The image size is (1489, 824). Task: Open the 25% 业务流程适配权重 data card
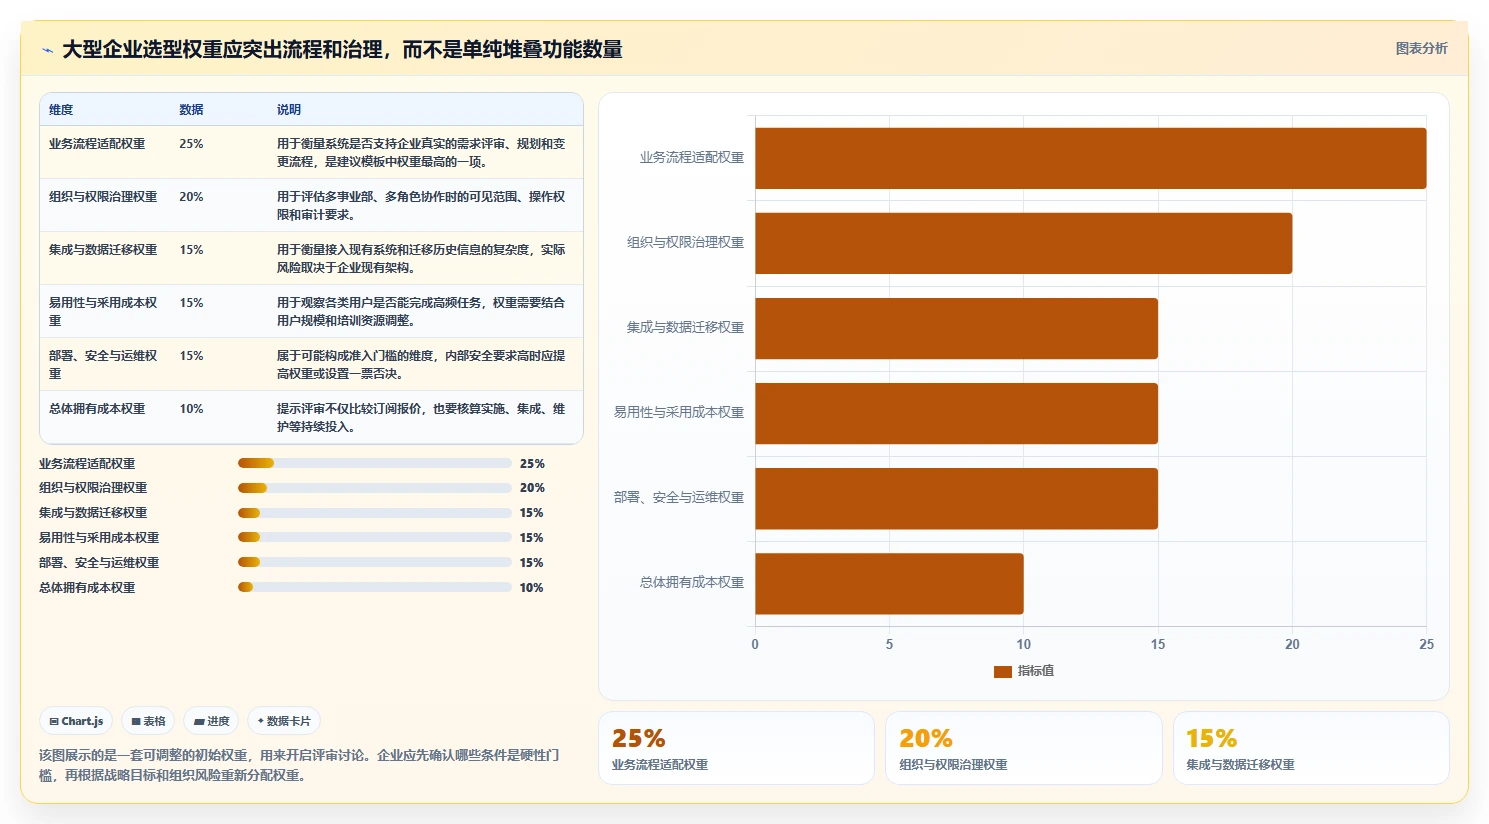736,748
